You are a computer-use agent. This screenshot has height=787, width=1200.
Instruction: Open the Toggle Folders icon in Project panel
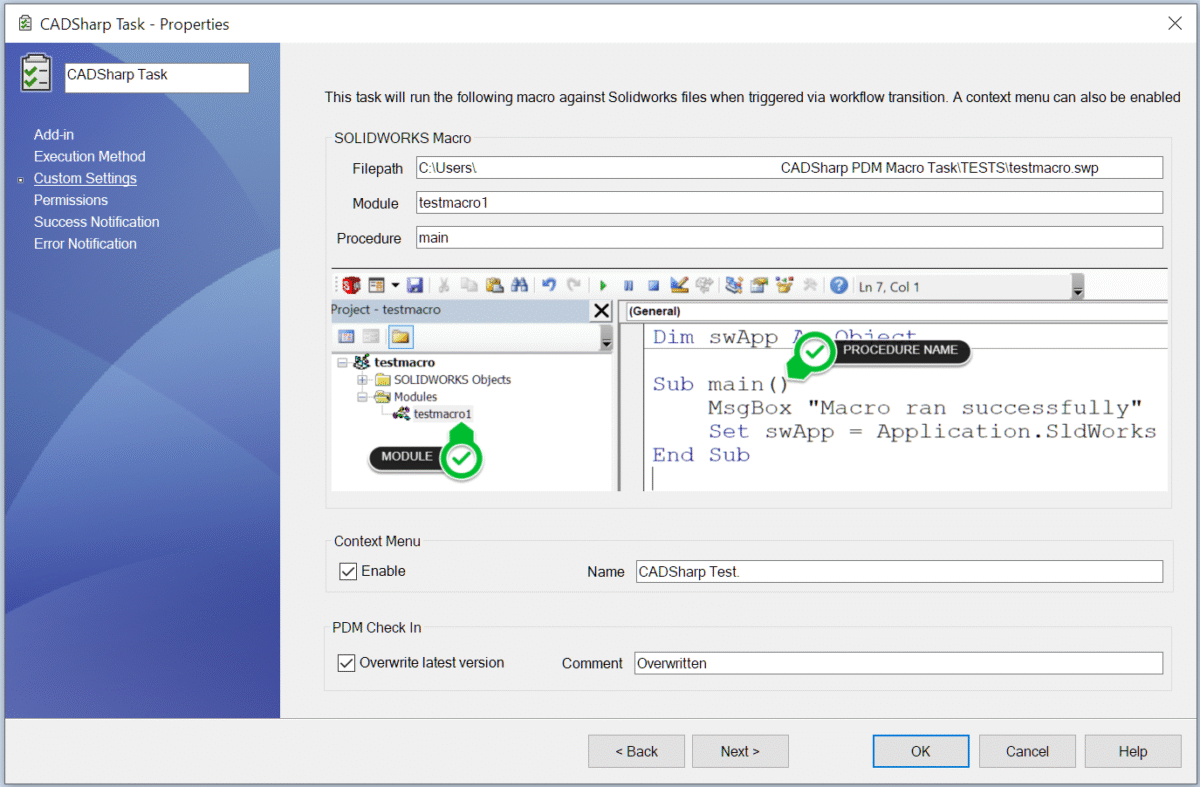pos(401,336)
